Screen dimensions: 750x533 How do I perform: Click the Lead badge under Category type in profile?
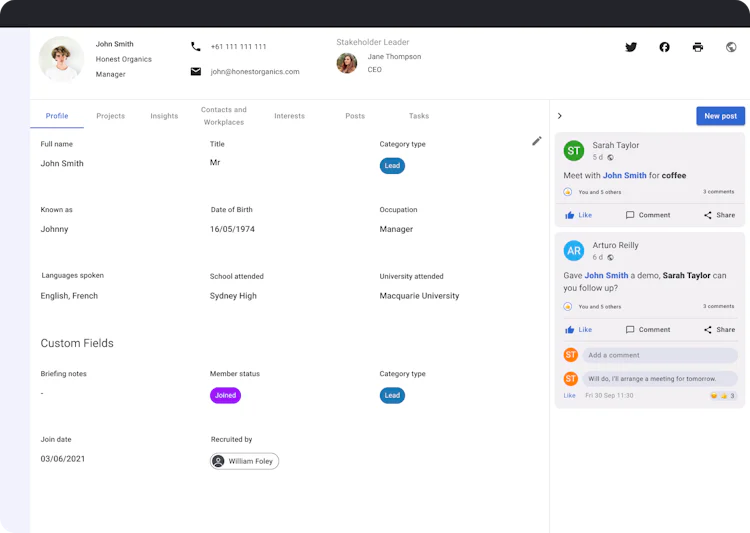point(392,166)
